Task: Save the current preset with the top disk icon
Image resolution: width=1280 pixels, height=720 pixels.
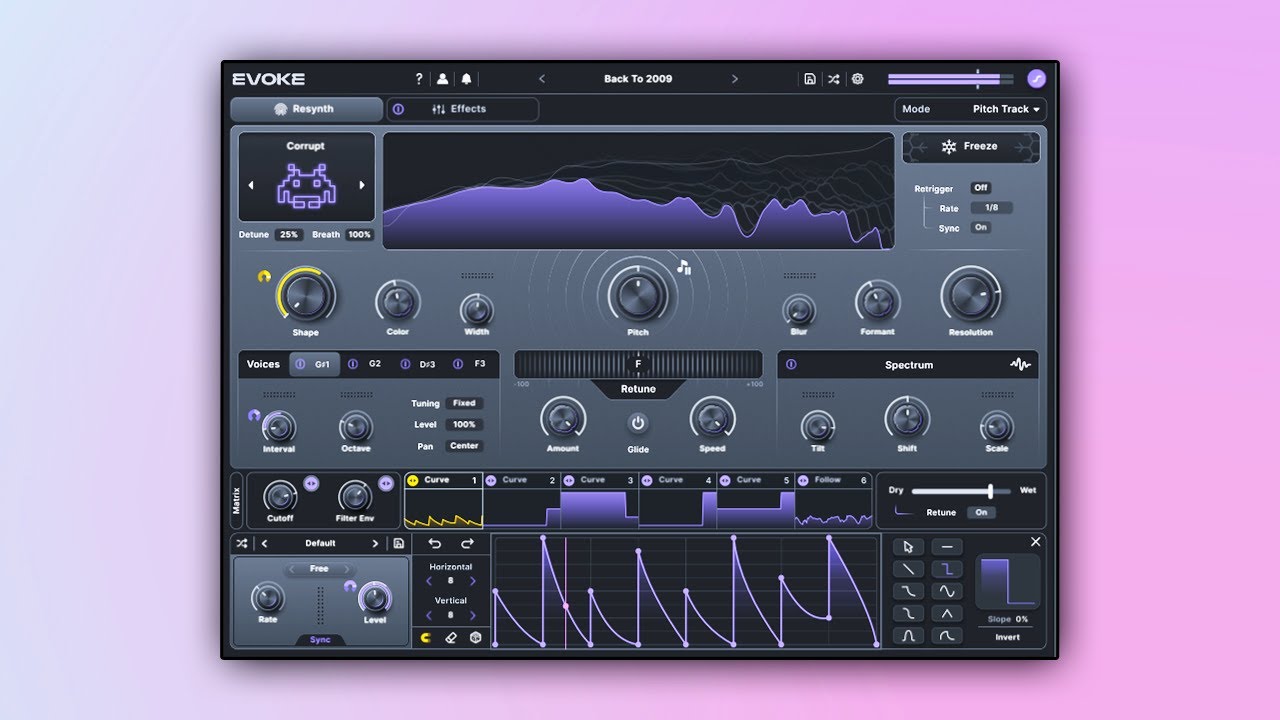Action: click(x=810, y=79)
